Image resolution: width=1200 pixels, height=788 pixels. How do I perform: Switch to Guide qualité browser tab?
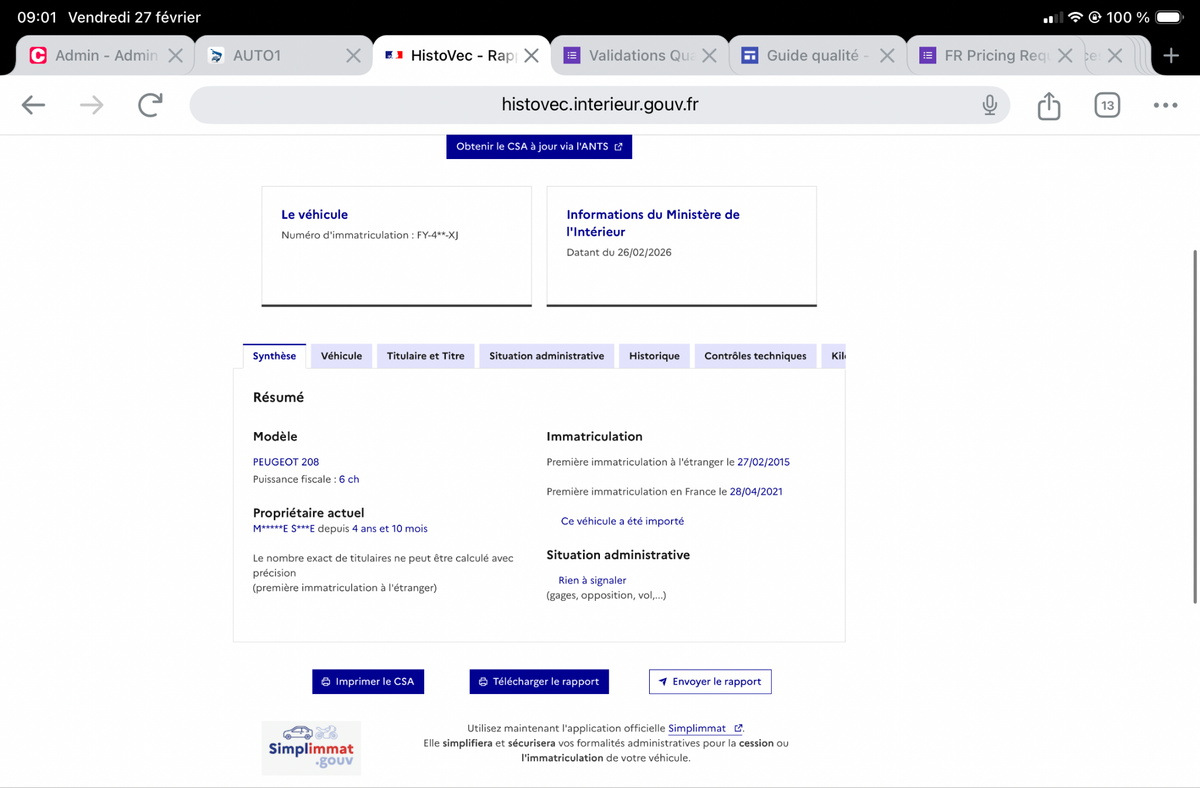click(x=806, y=56)
